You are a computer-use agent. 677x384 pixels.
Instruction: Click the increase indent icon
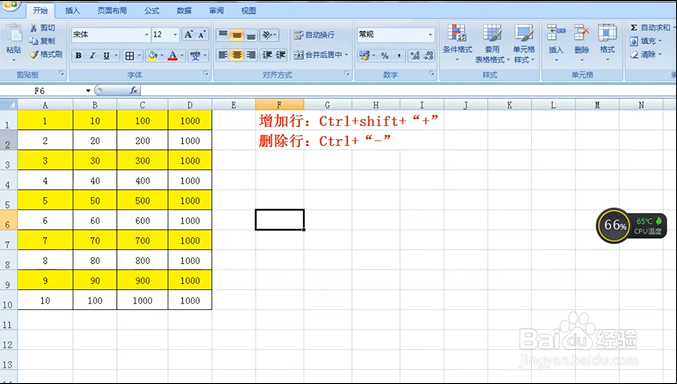point(281,55)
